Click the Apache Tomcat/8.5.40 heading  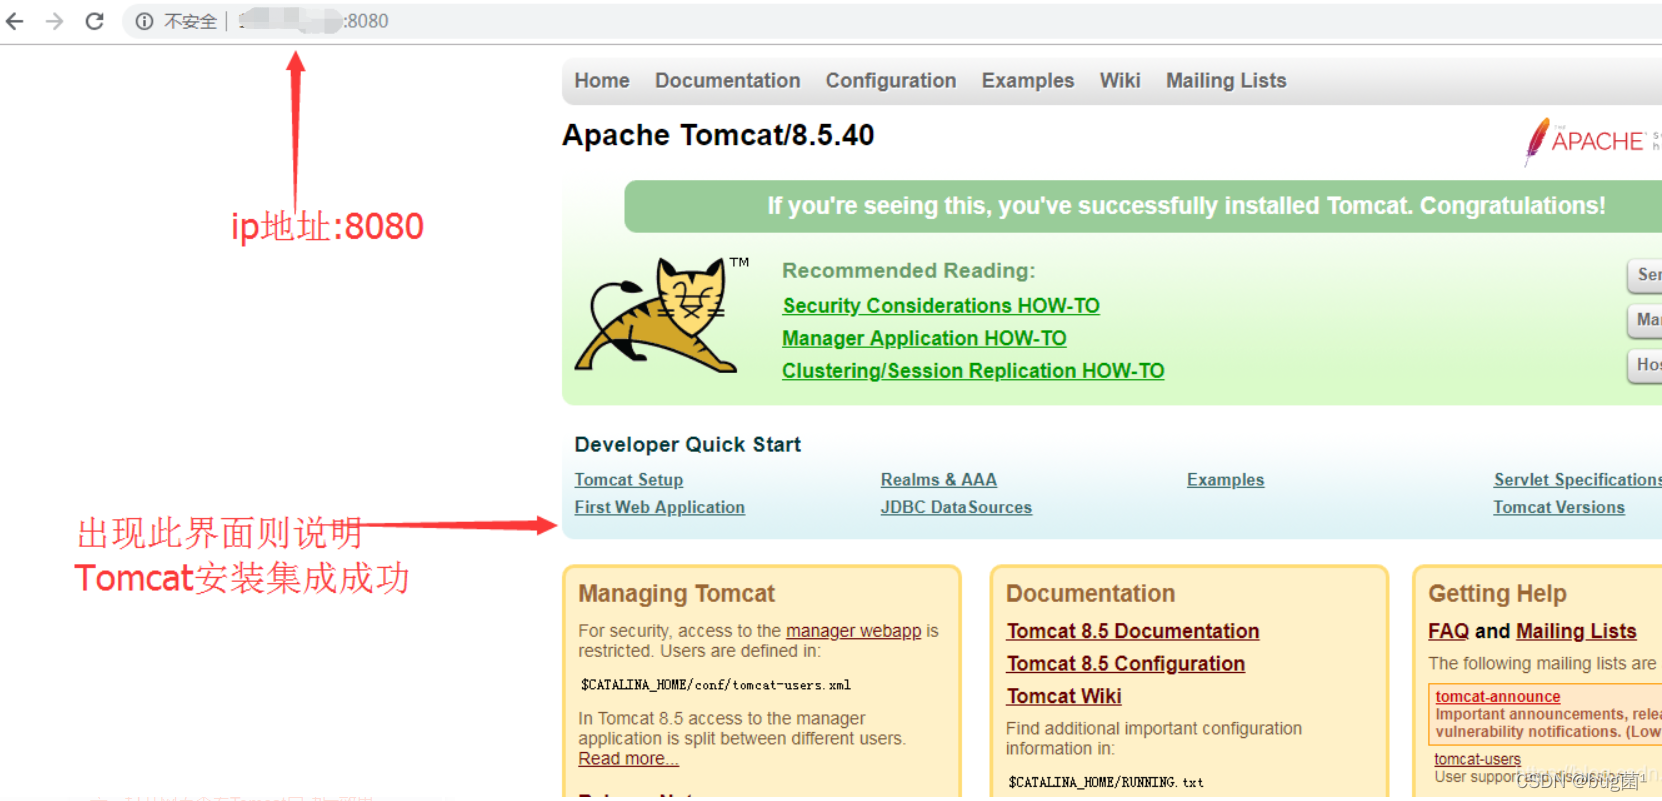point(718,135)
